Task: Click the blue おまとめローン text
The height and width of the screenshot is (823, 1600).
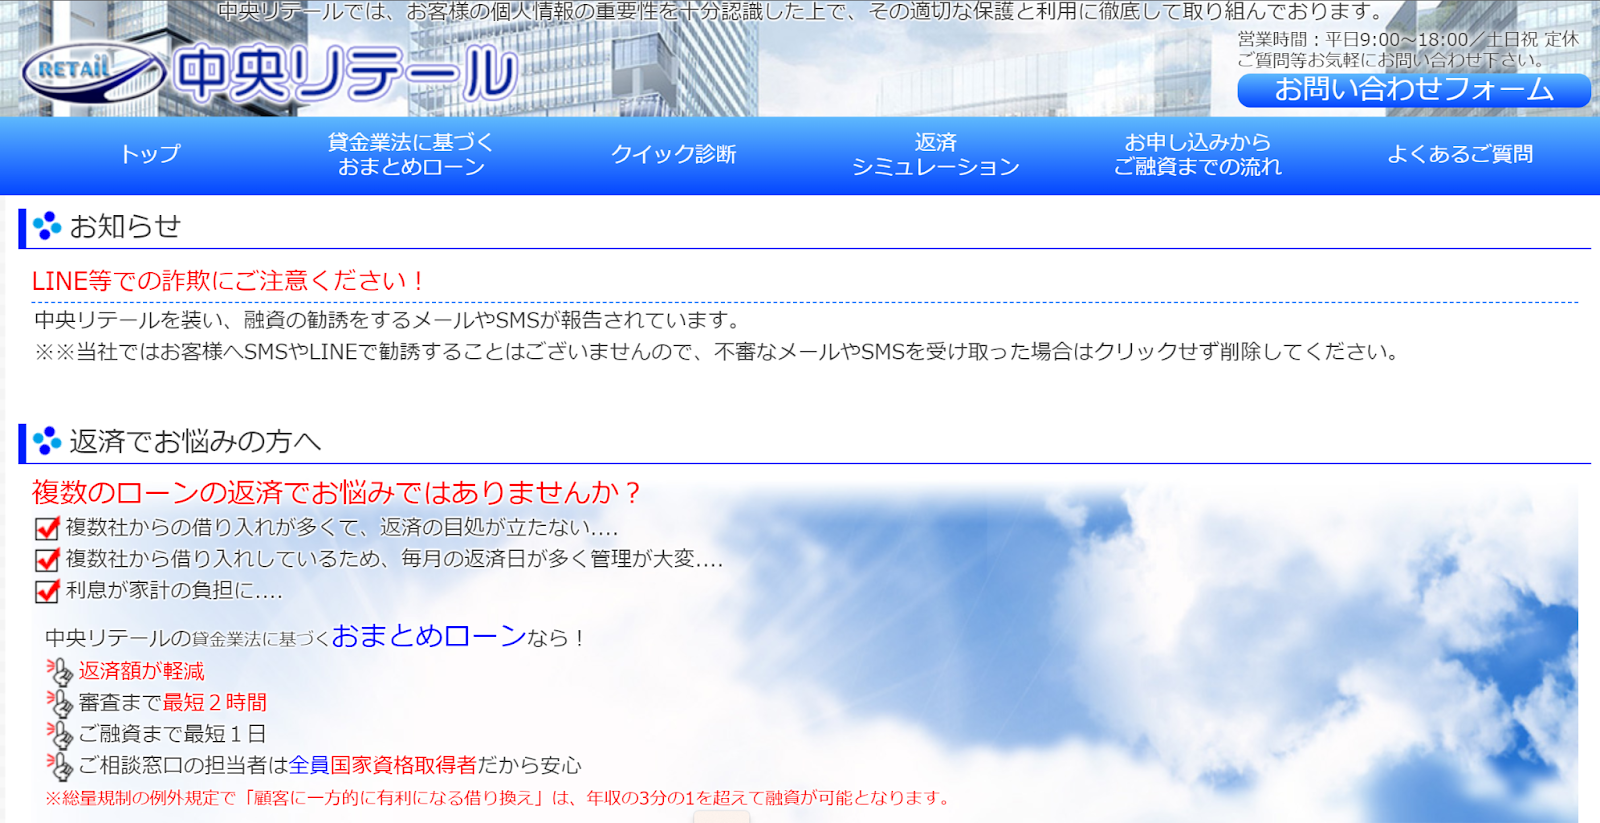Action: (x=429, y=636)
